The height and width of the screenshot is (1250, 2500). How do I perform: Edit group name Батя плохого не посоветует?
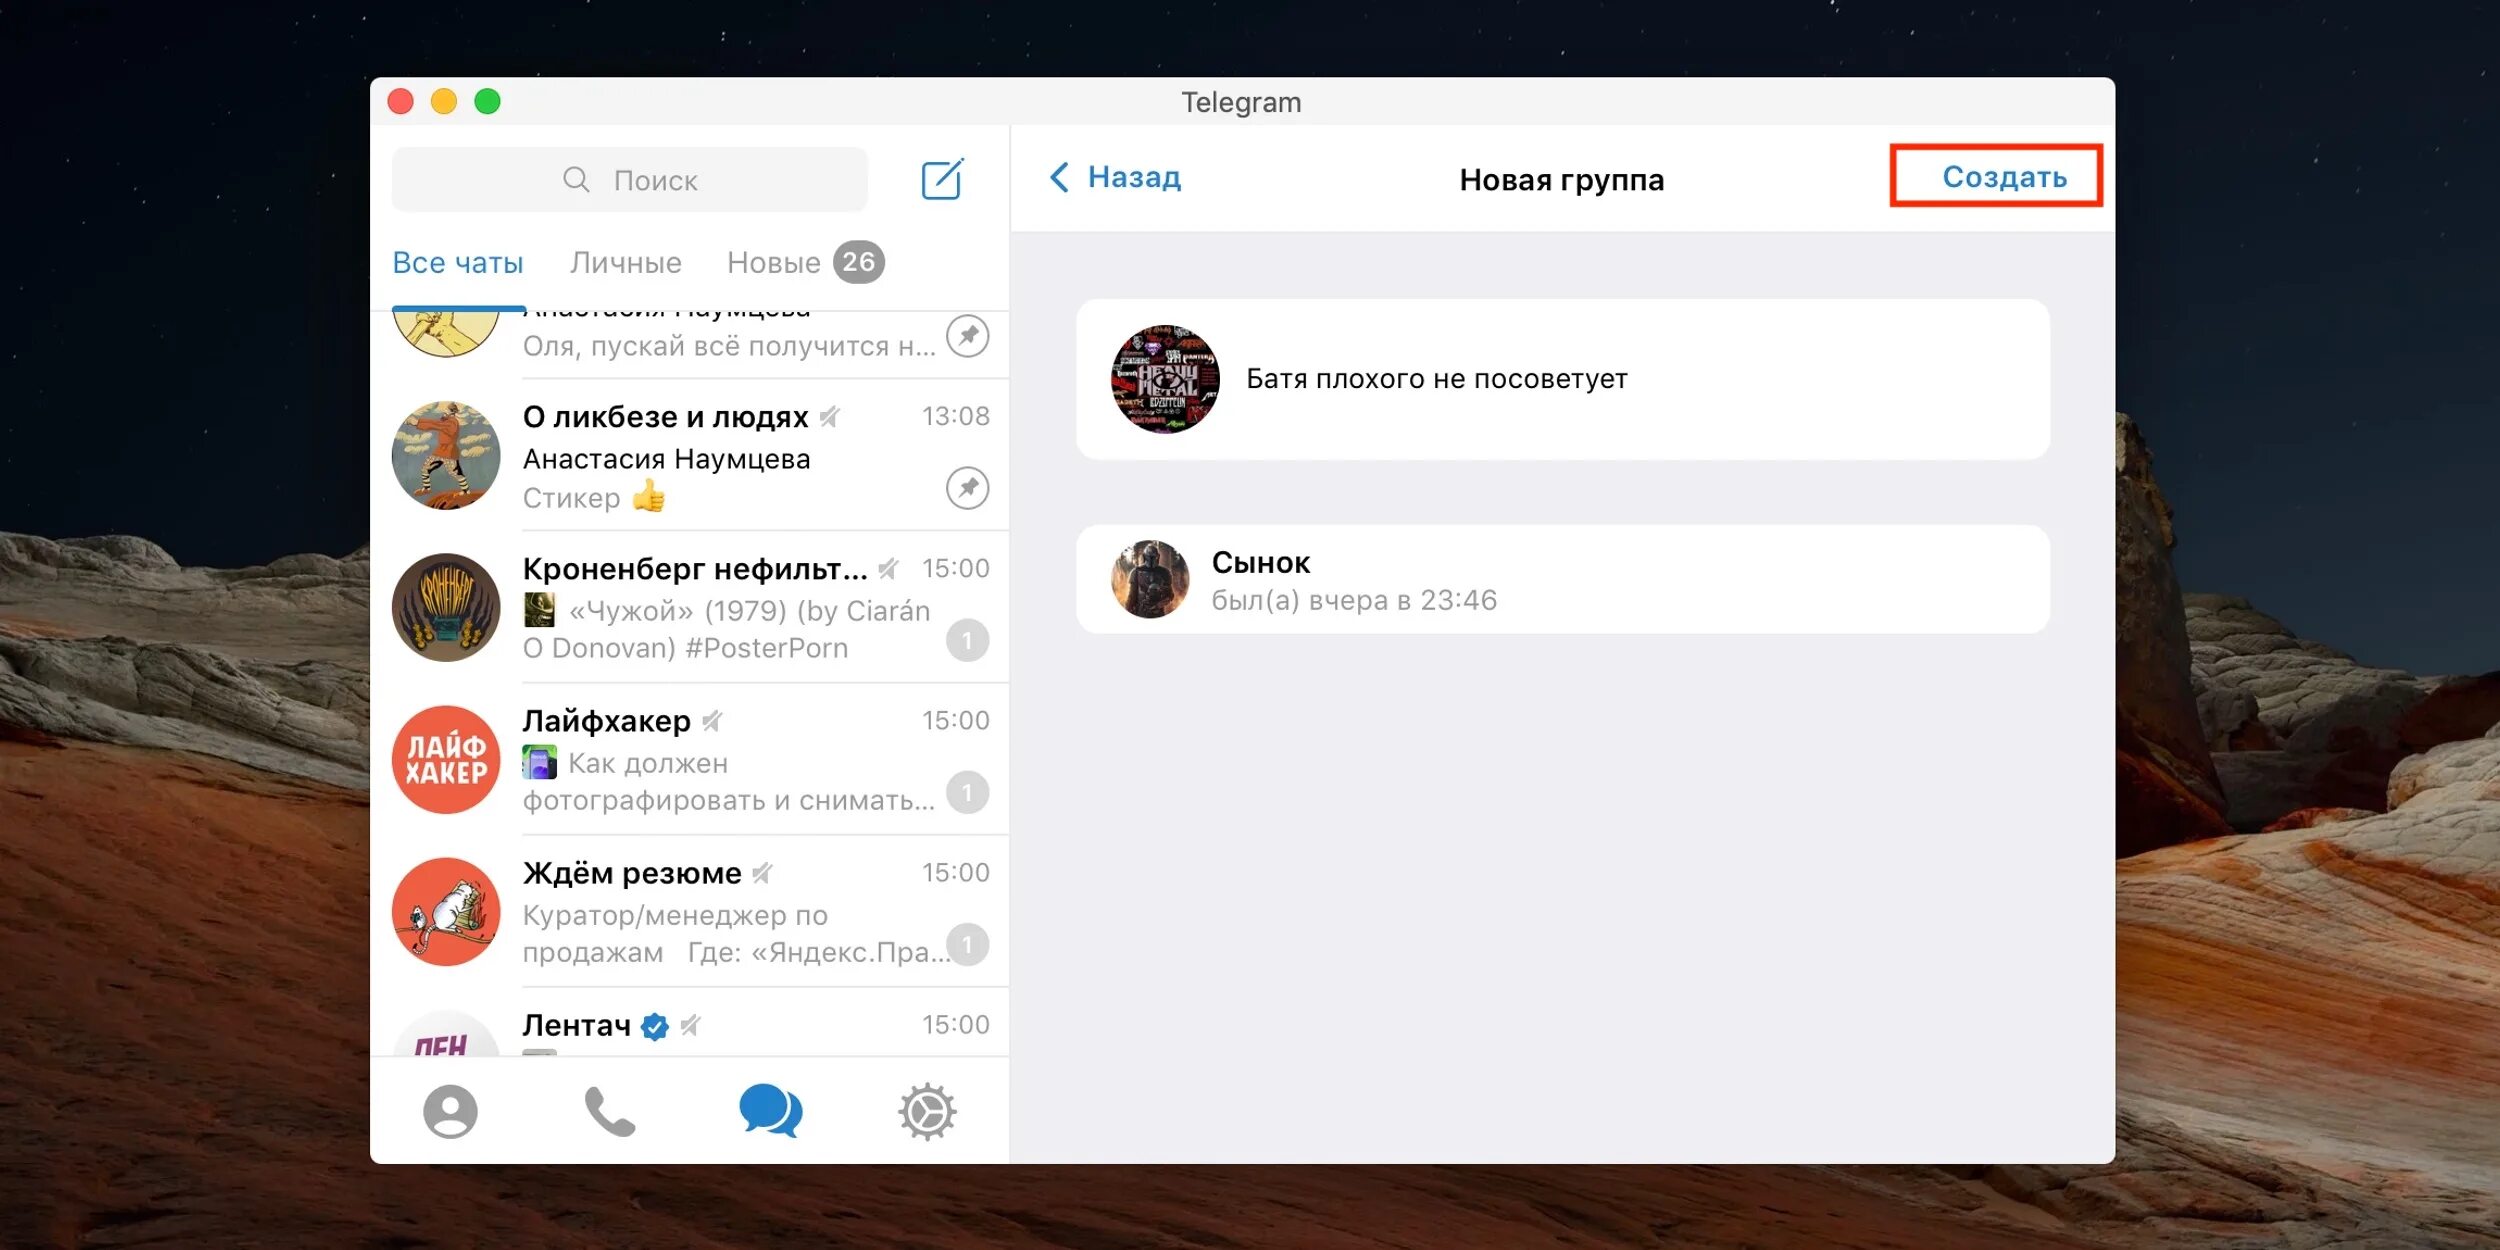[1437, 379]
